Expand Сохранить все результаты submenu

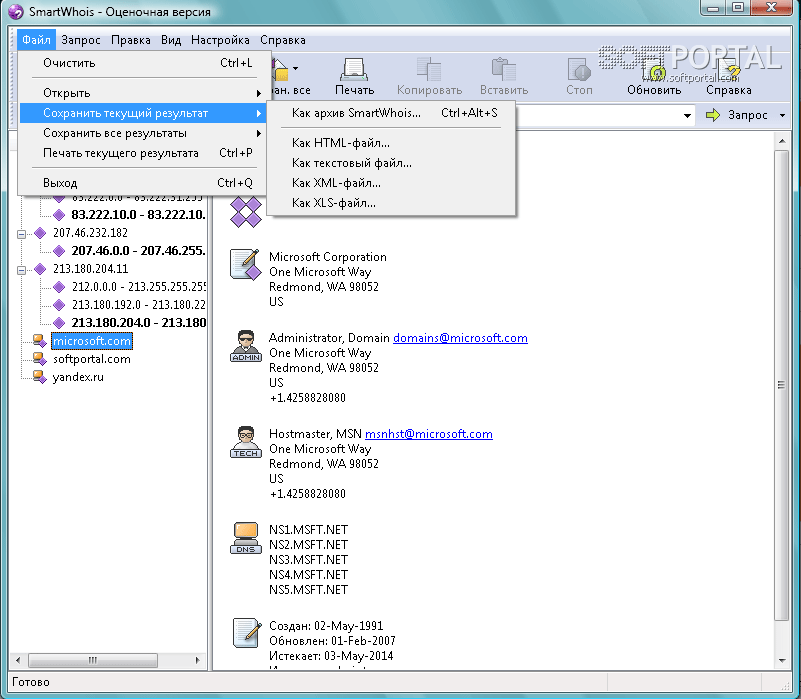[142, 133]
